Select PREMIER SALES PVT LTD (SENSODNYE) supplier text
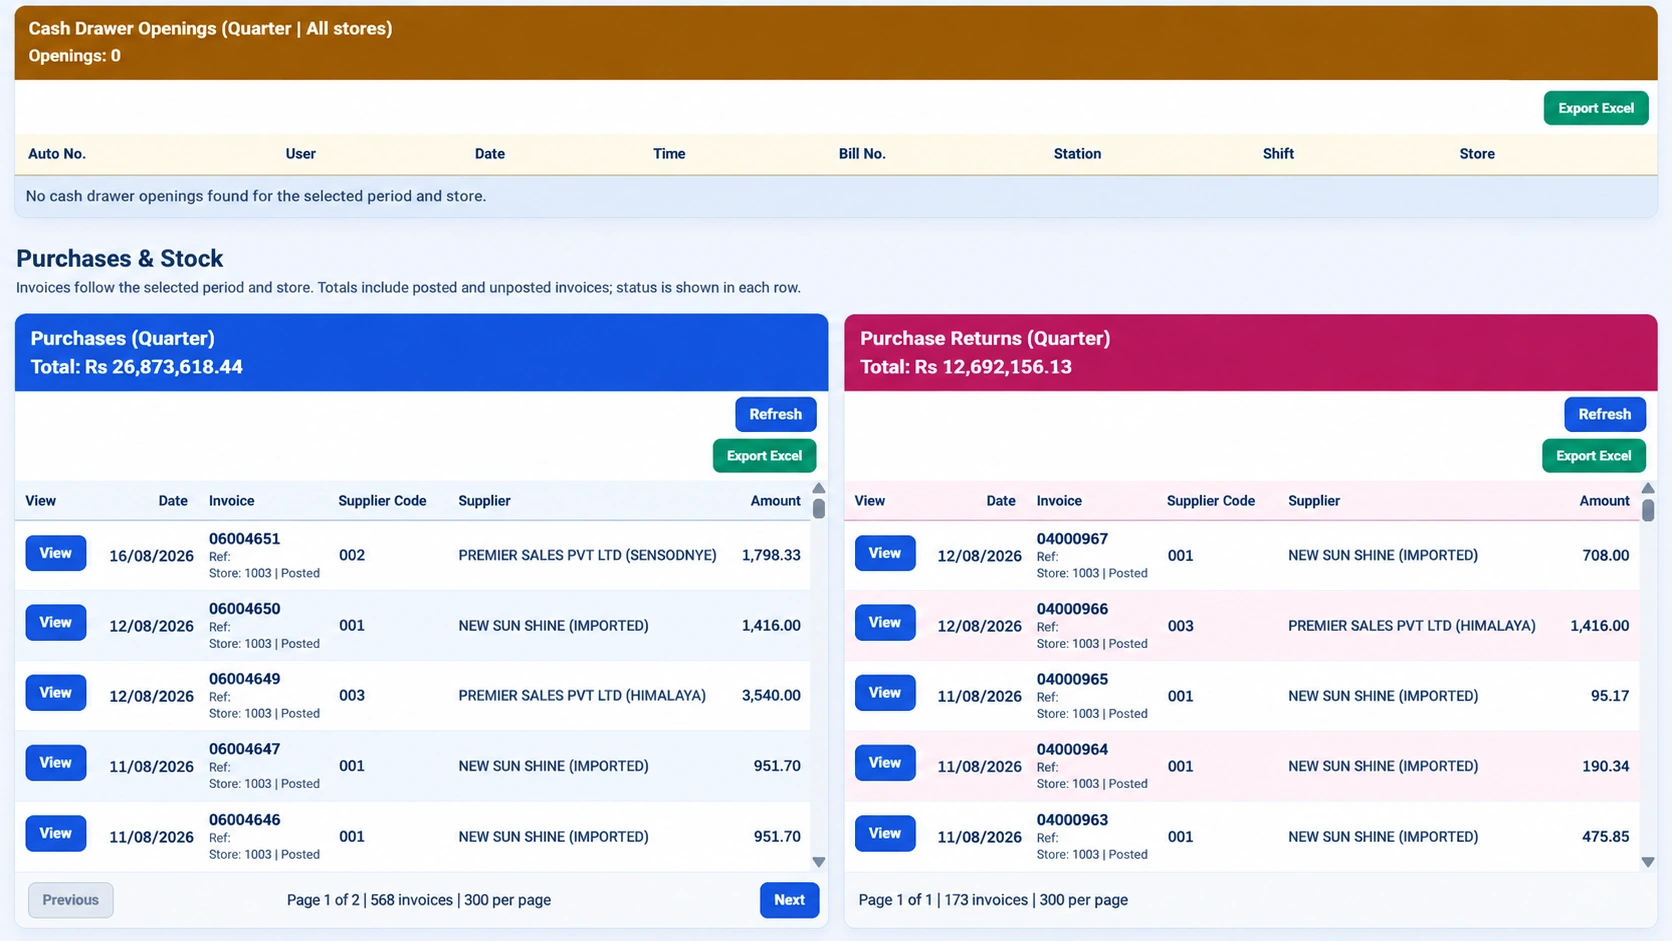The height and width of the screenshot is (941, 1672). click(587, 555)
